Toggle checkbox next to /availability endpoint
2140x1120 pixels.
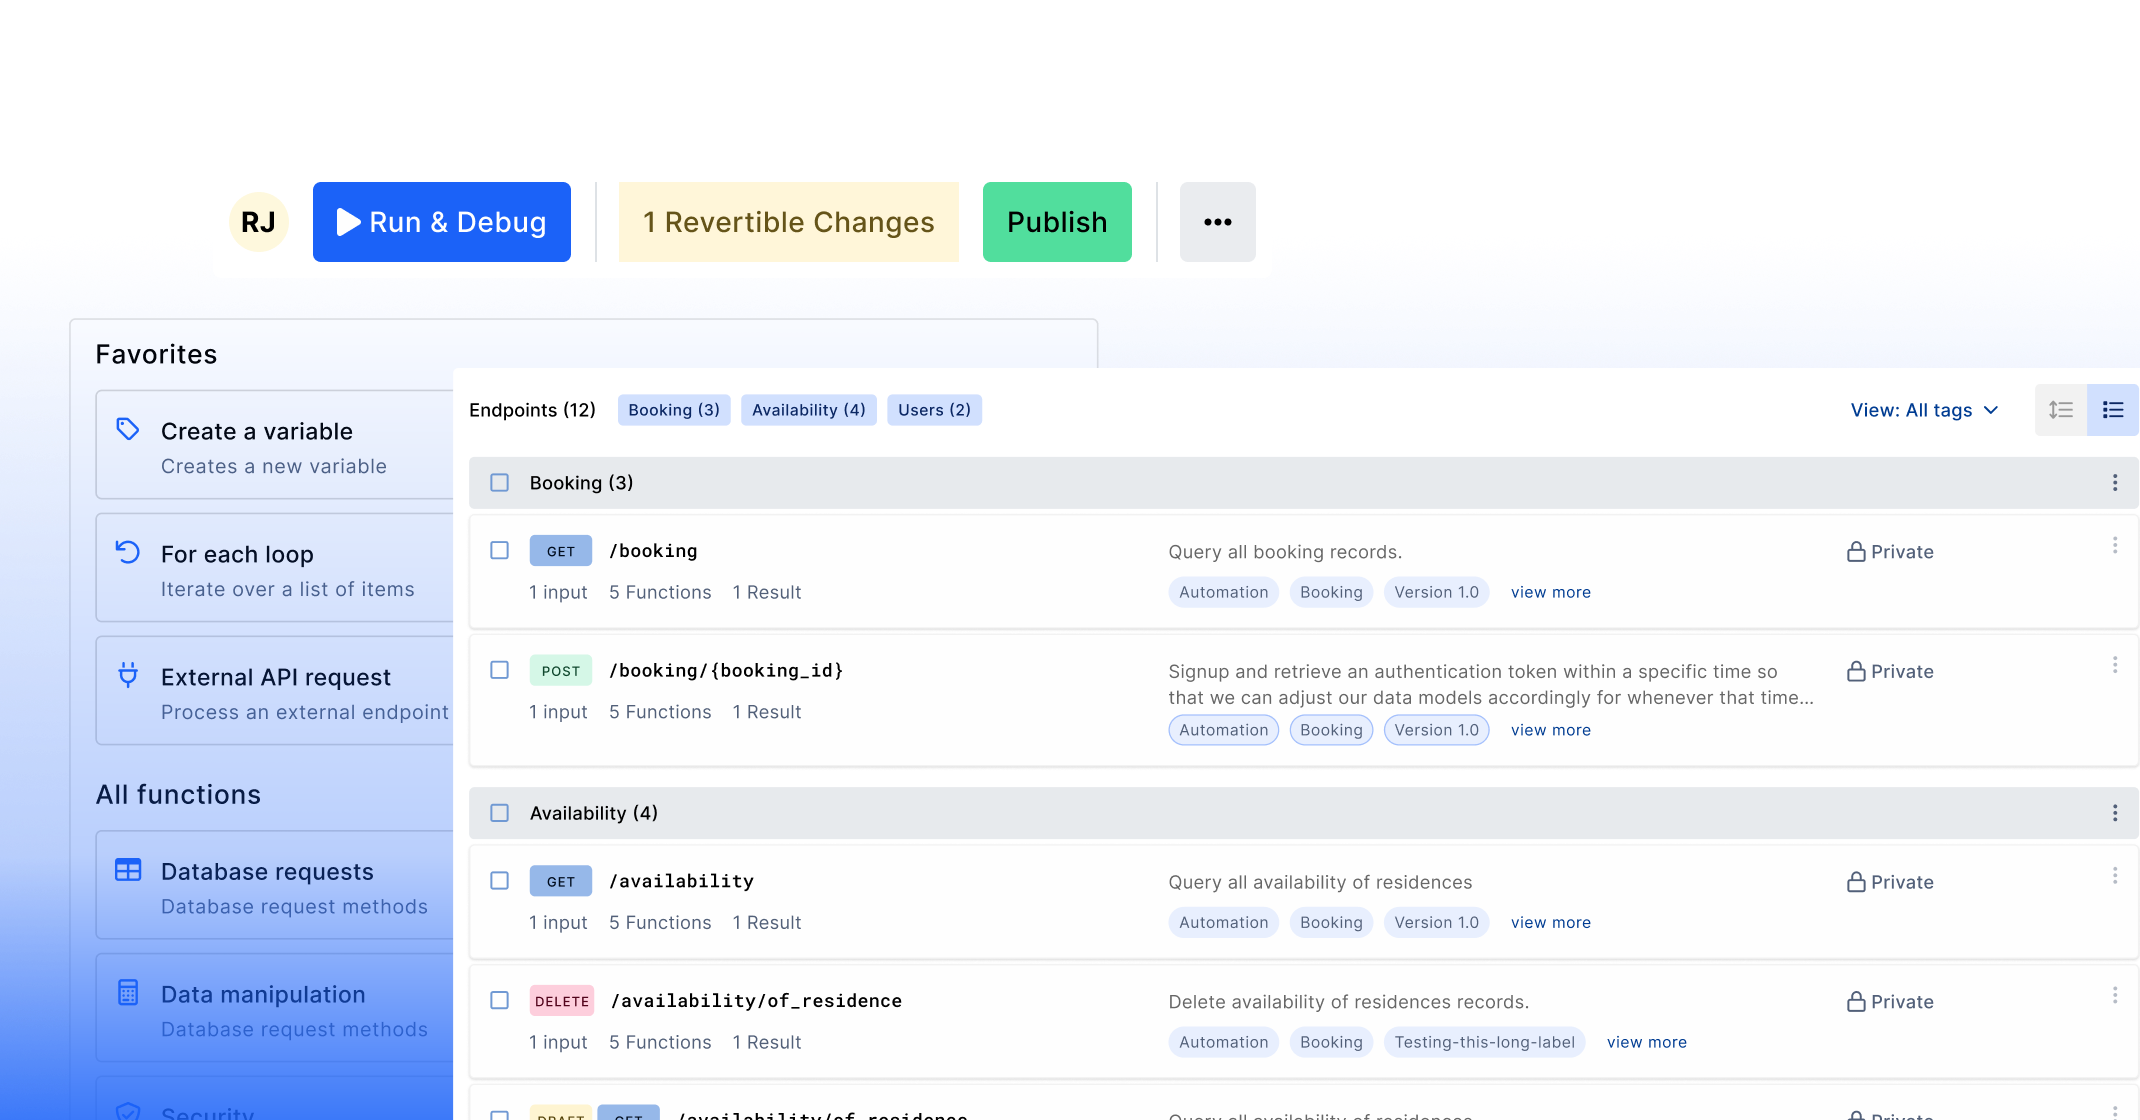click(x=500, y=879)
